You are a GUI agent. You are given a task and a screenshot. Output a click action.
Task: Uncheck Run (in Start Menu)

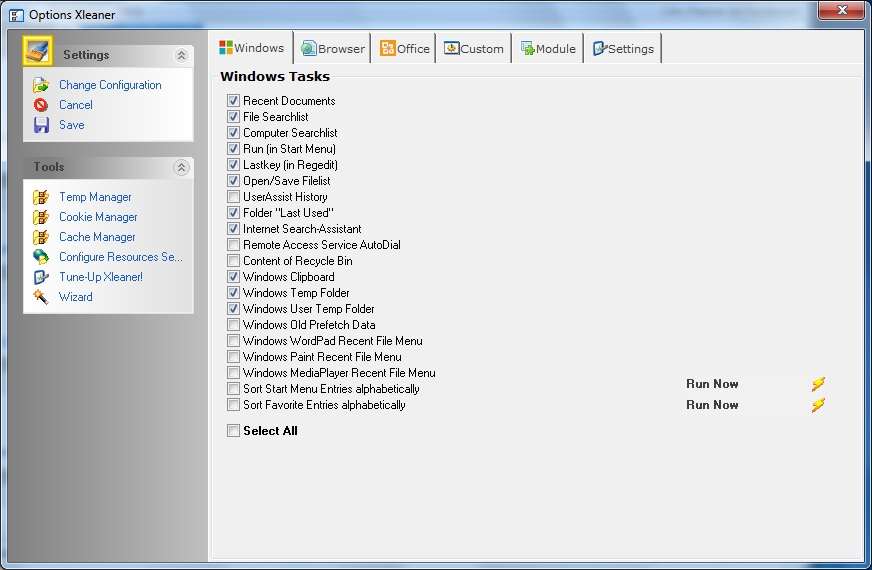[234, 148]
